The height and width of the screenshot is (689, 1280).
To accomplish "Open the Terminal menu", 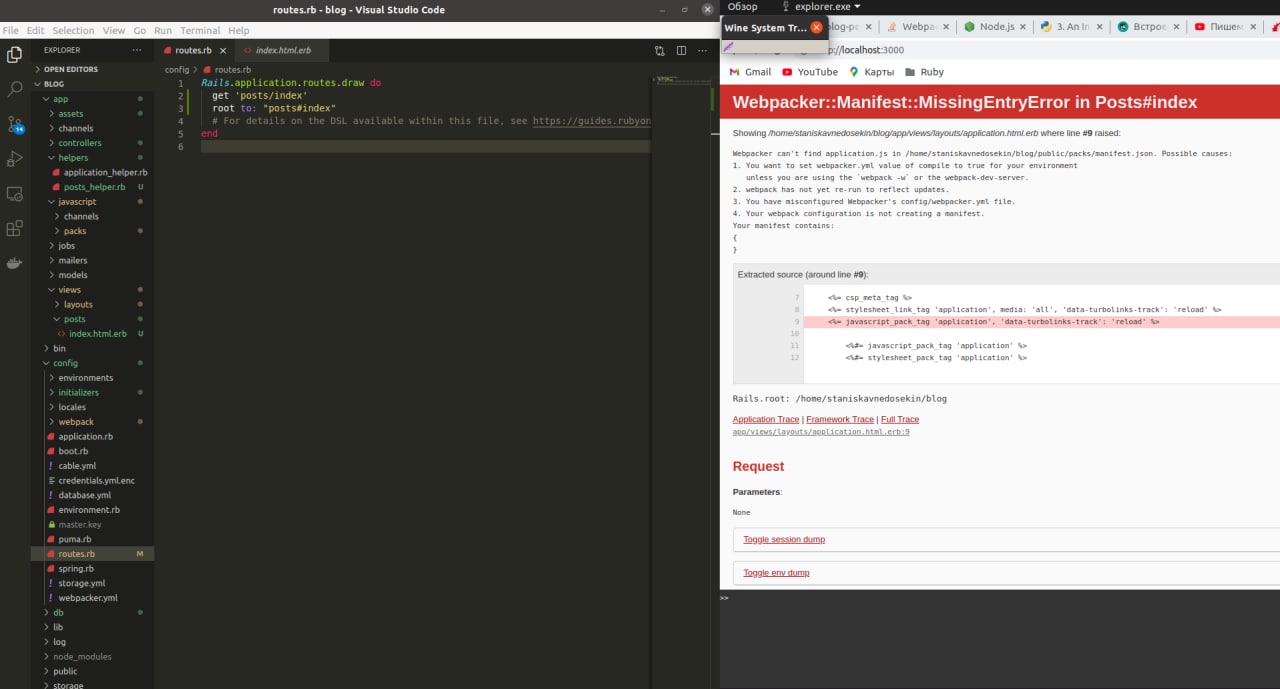I will click(201, 31).
